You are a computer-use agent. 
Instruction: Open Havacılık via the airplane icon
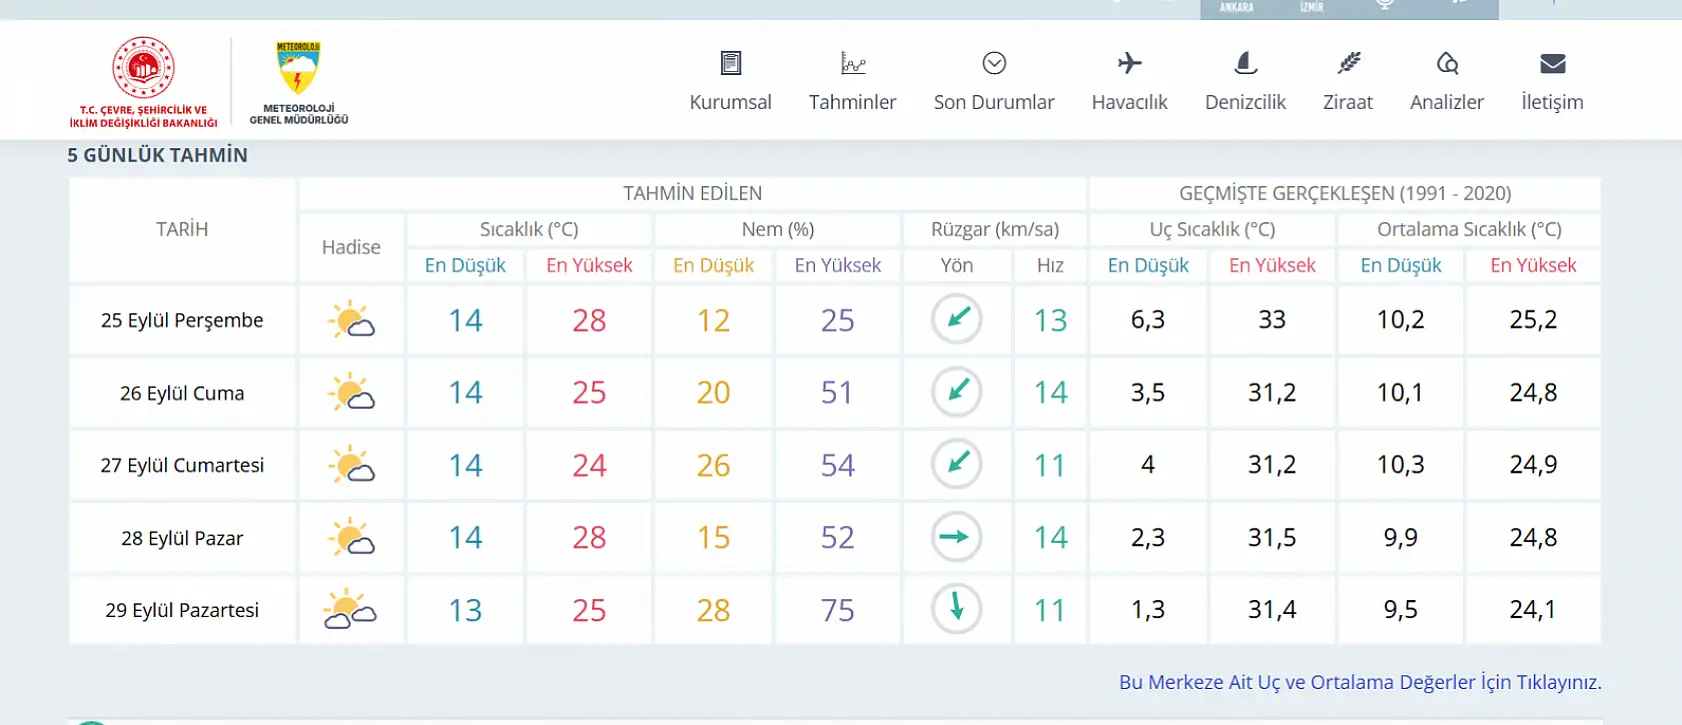[x=1129, y=64]
